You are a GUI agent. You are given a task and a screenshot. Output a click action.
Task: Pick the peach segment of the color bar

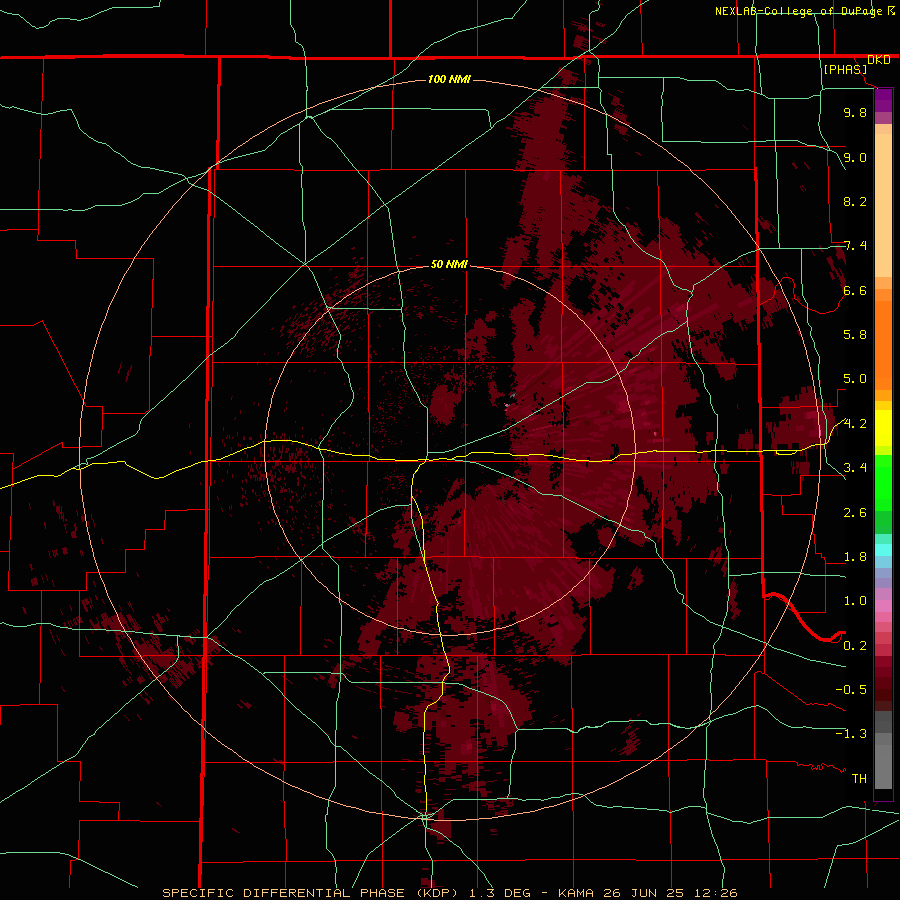883,205
